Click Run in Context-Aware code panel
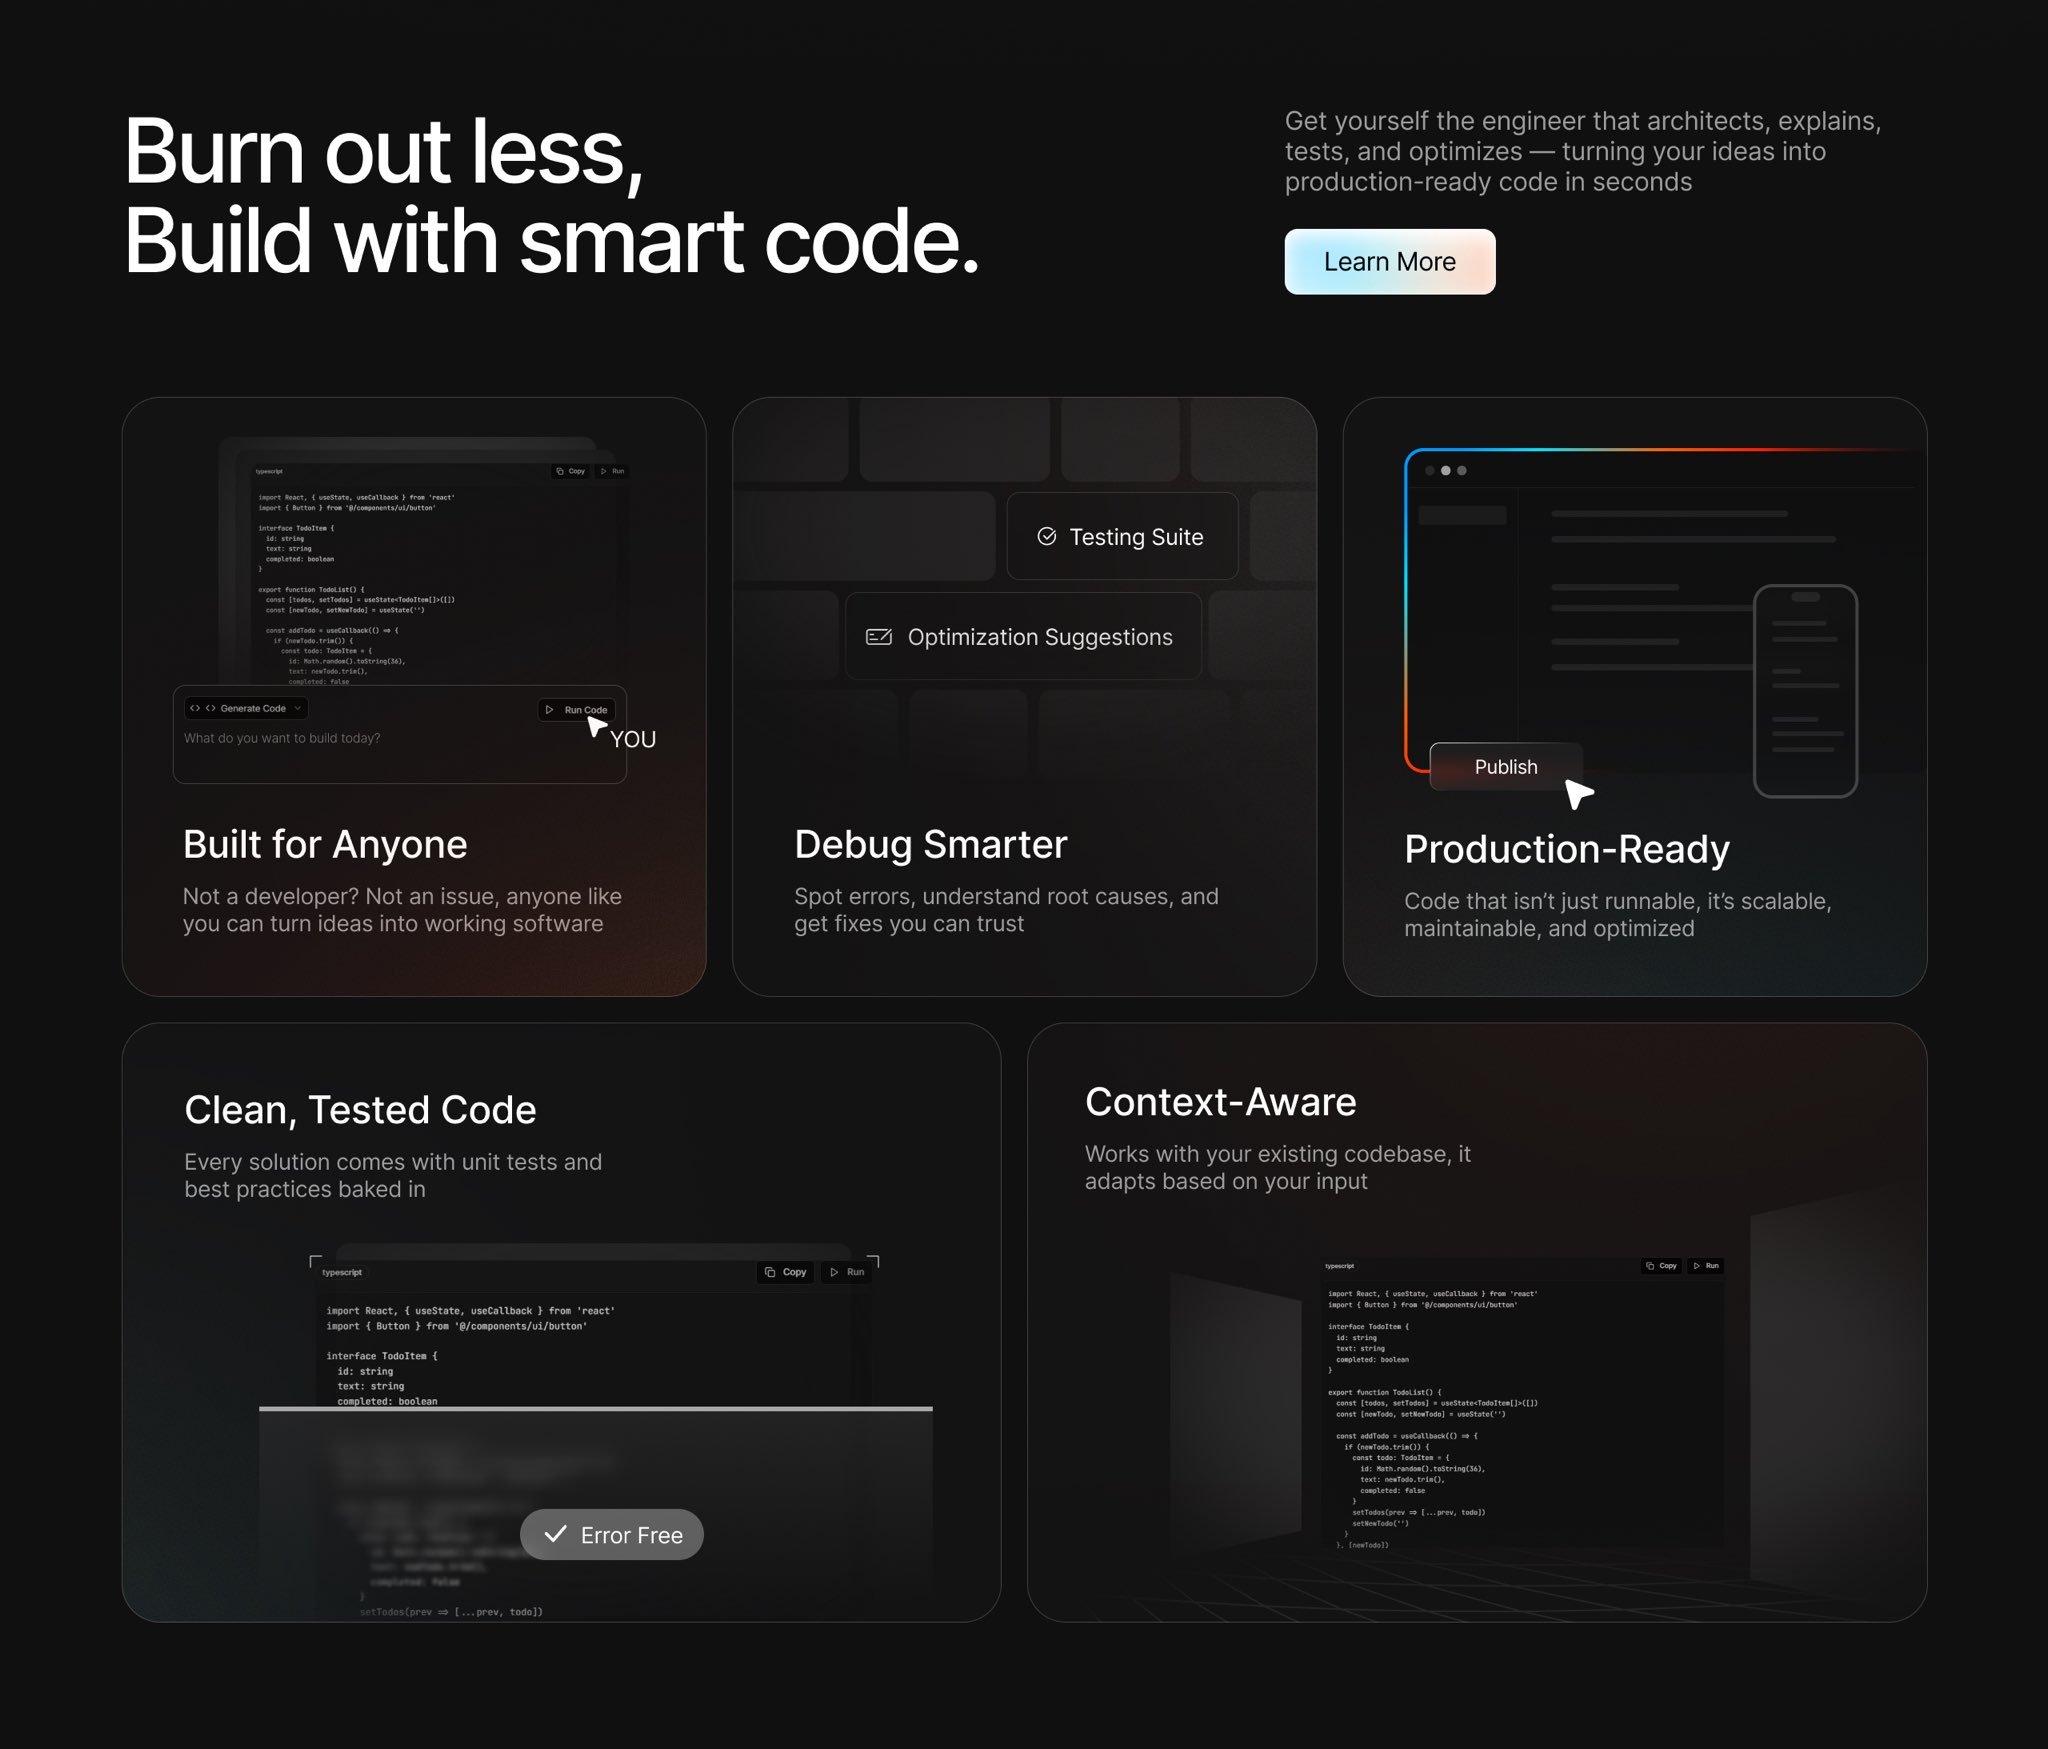The image size is (2048, 1749). [x=1706, y=1266]
